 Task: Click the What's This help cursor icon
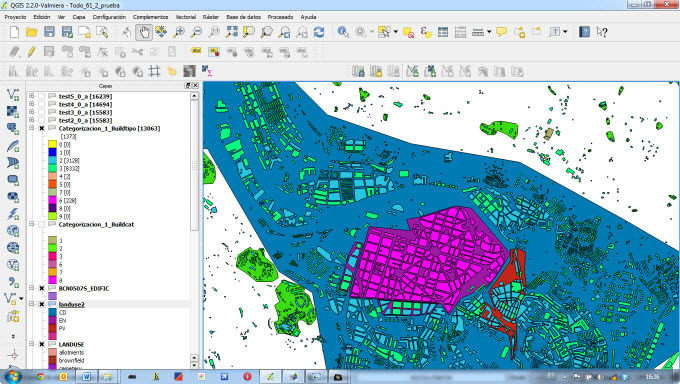click(x=602, y=32)
